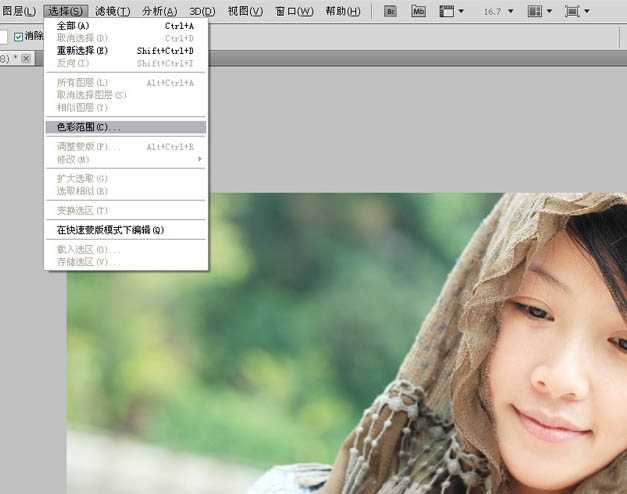Expand the arrange documents dropdown arrow
Image resolution: width=627 pixels, height=494 pixels.
(x=549, y=12)
